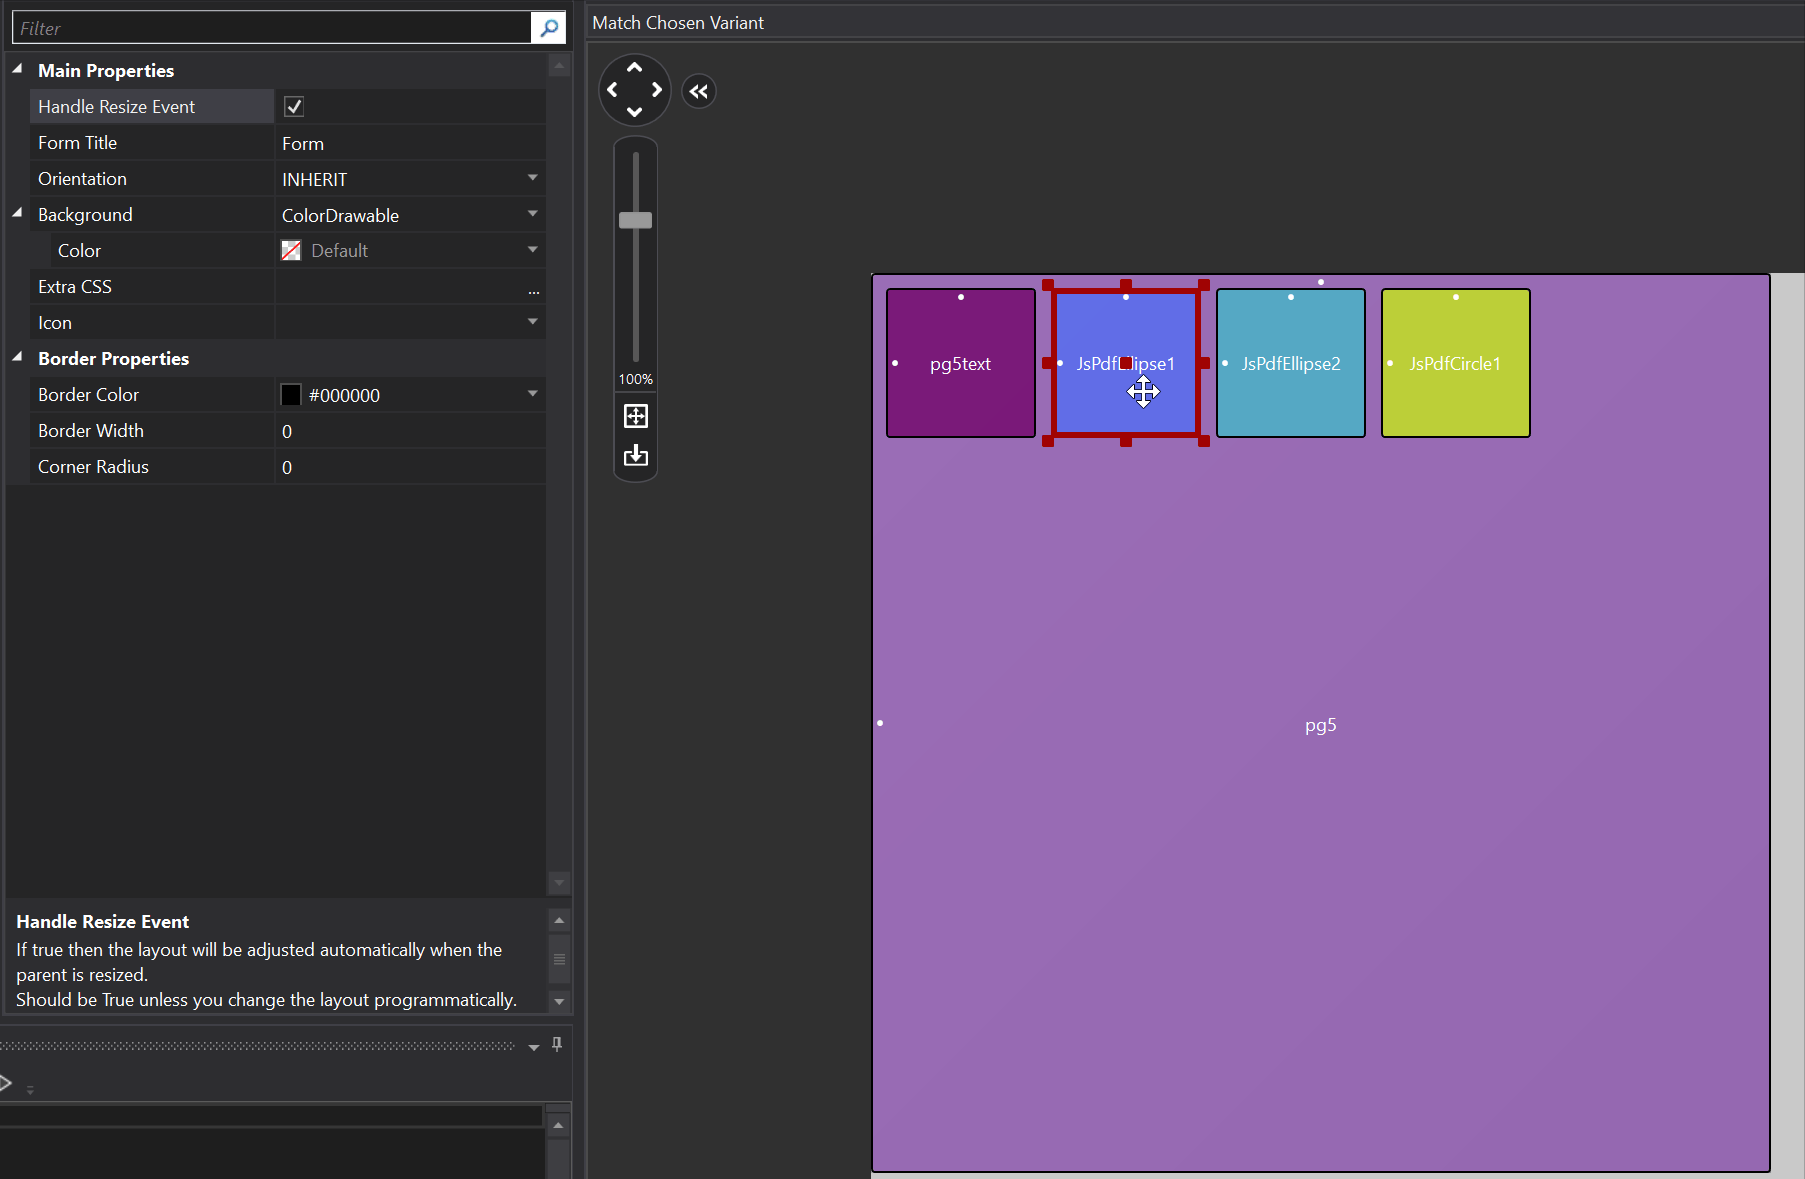This screenshot has height=1179, width=1805.
Task: Click the Match Chosen Variant menu item
Action: pos(677,23)
